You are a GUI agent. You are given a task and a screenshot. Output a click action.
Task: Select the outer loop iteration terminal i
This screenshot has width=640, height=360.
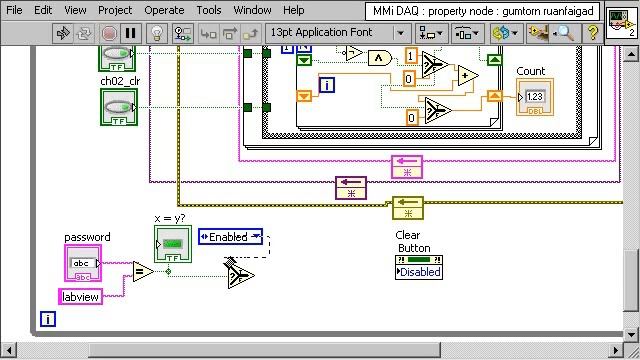coord(48,319)
